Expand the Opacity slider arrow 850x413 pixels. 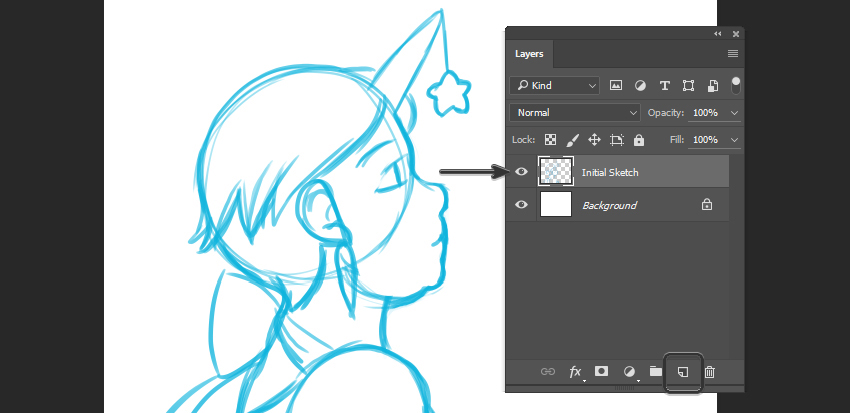coord(735,113)
